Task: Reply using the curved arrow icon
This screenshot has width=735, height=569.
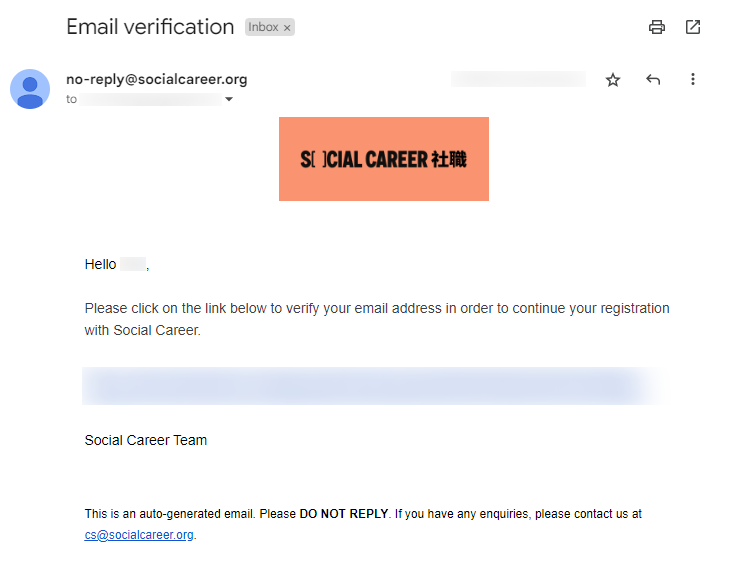Action: [653, 80]
